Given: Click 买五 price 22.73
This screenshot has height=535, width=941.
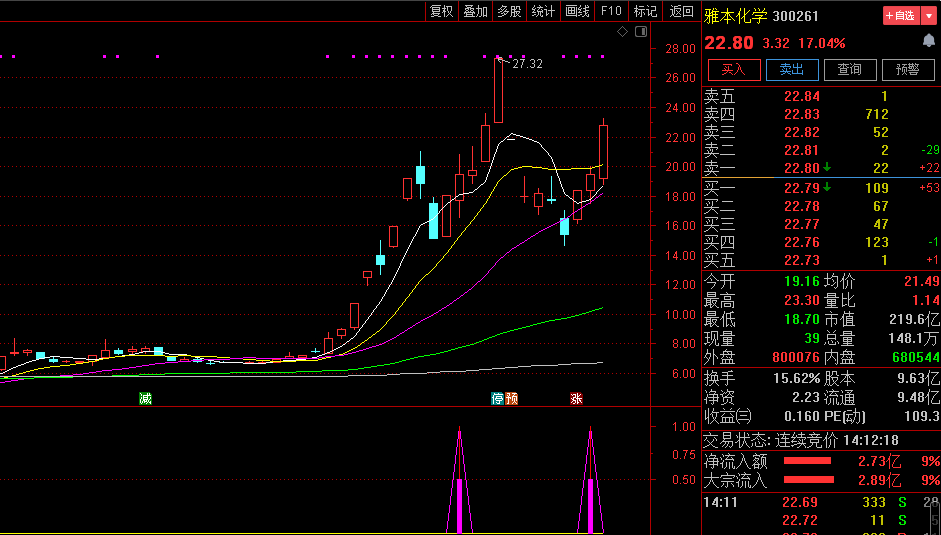Looking at the screenshot, I should click(802, 260).
